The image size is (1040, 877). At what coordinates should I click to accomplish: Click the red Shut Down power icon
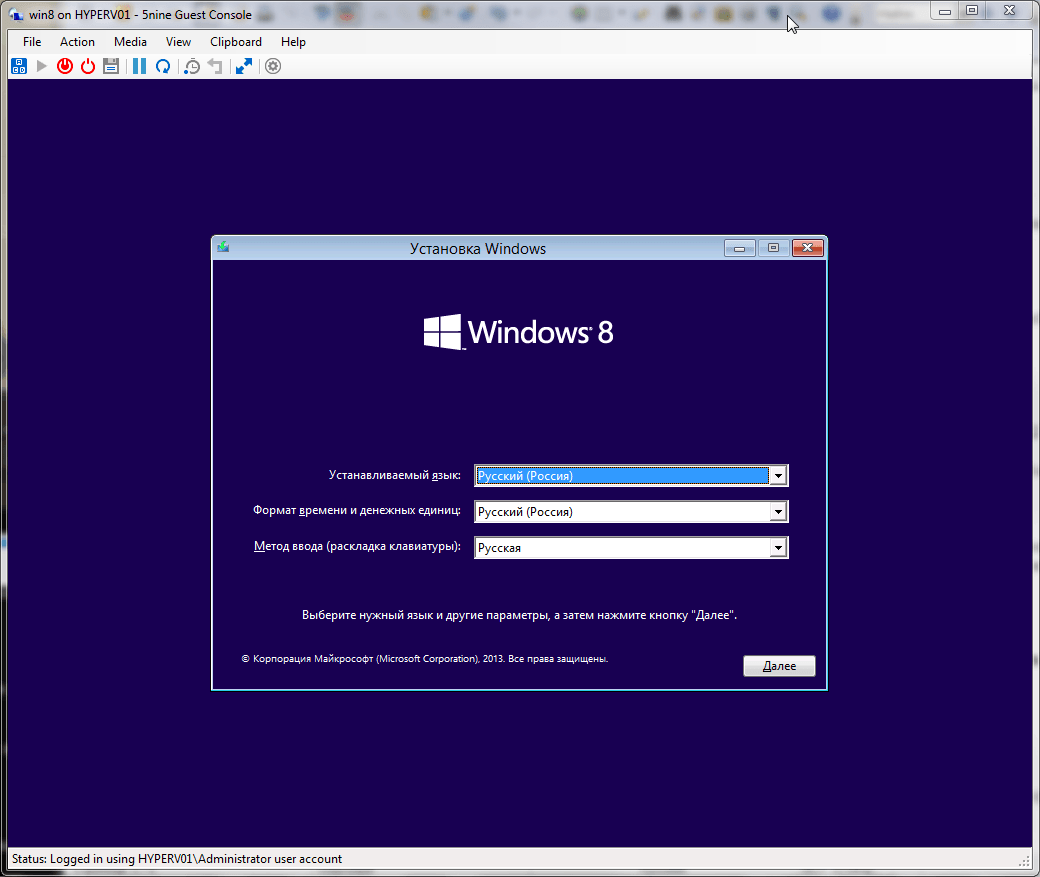tap(88, 66)
